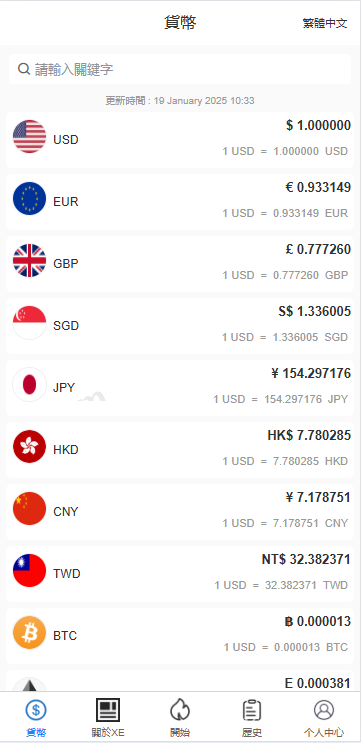Select the € 0.933149 EUR rate row
The image size is (361, 743).
[180, 202]
